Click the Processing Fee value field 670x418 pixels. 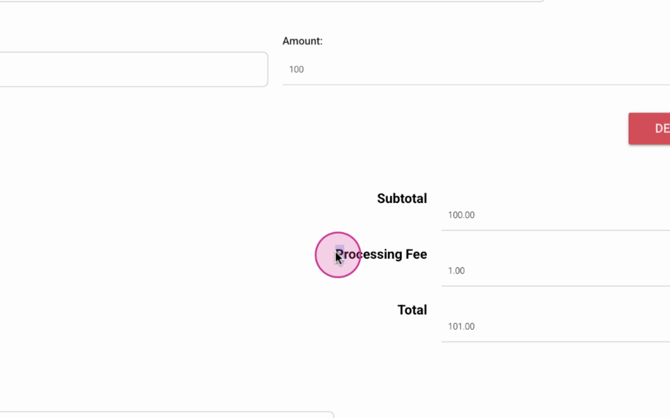point(555,271)
